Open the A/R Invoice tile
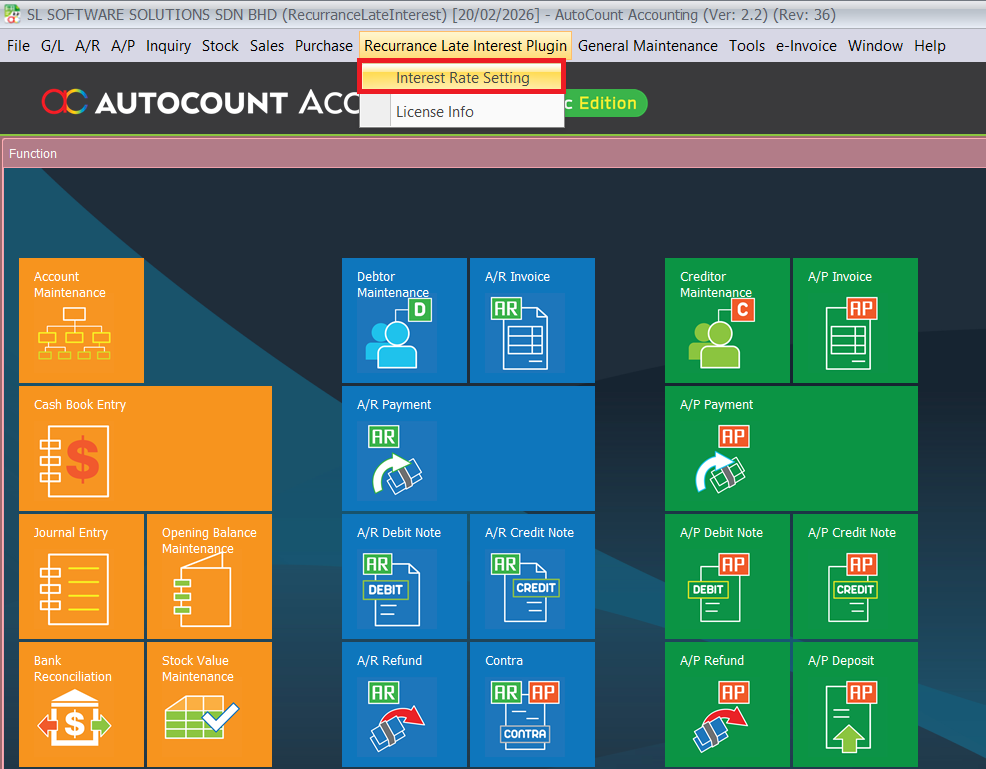The image size is (986, 769). coord(532,320)
